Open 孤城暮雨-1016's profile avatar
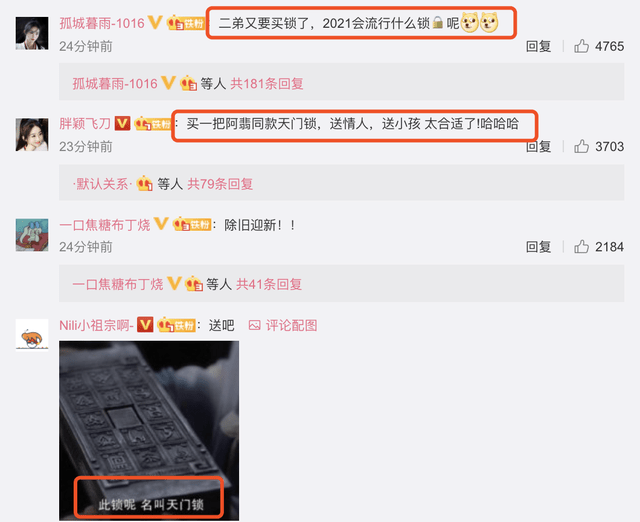Screen dimensions: 640x522 pos(32,33)
